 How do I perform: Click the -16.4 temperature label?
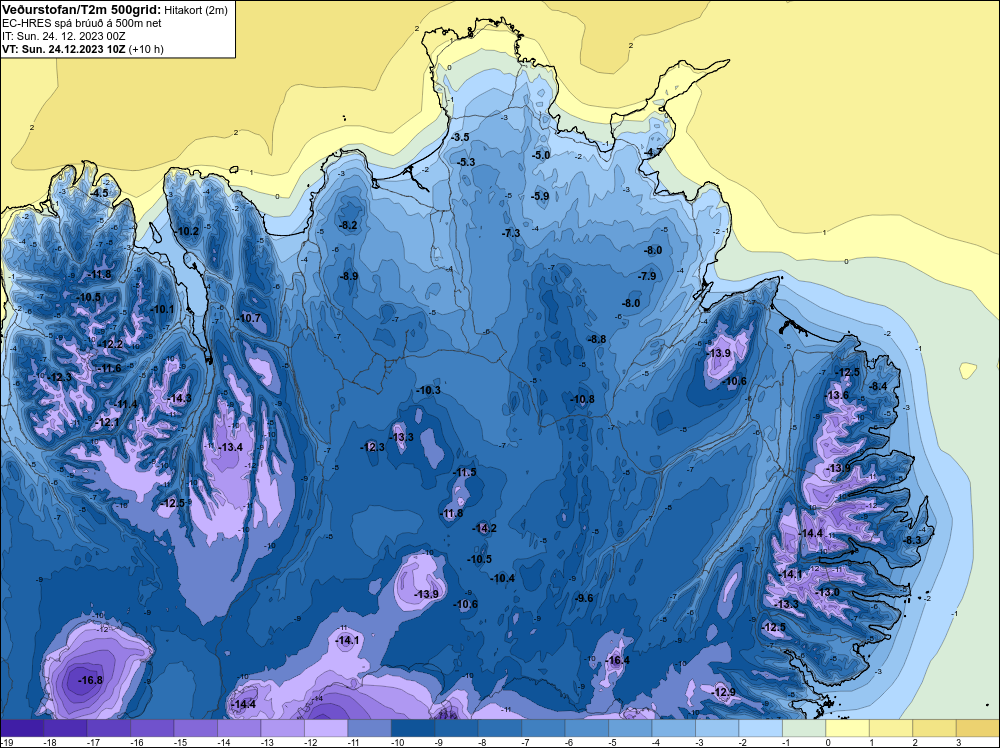[x=617, y=660]
